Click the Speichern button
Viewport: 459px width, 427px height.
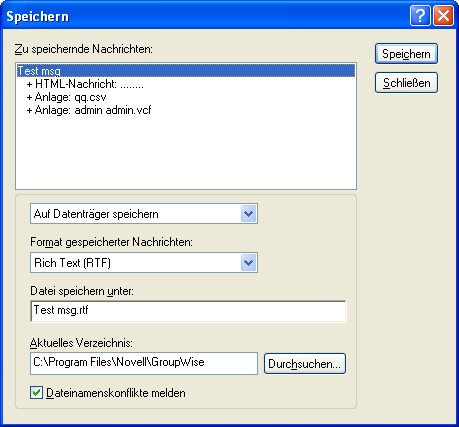point(406,54)
